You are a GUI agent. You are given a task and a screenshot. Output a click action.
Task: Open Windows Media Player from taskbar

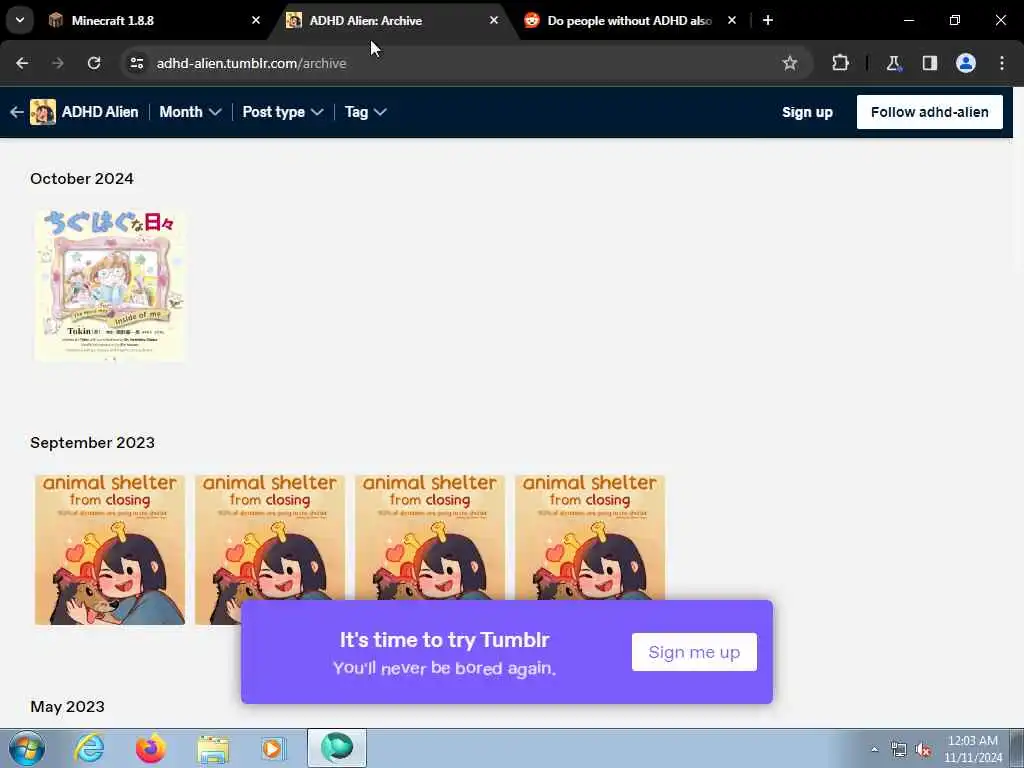click(x=273, y=748)
